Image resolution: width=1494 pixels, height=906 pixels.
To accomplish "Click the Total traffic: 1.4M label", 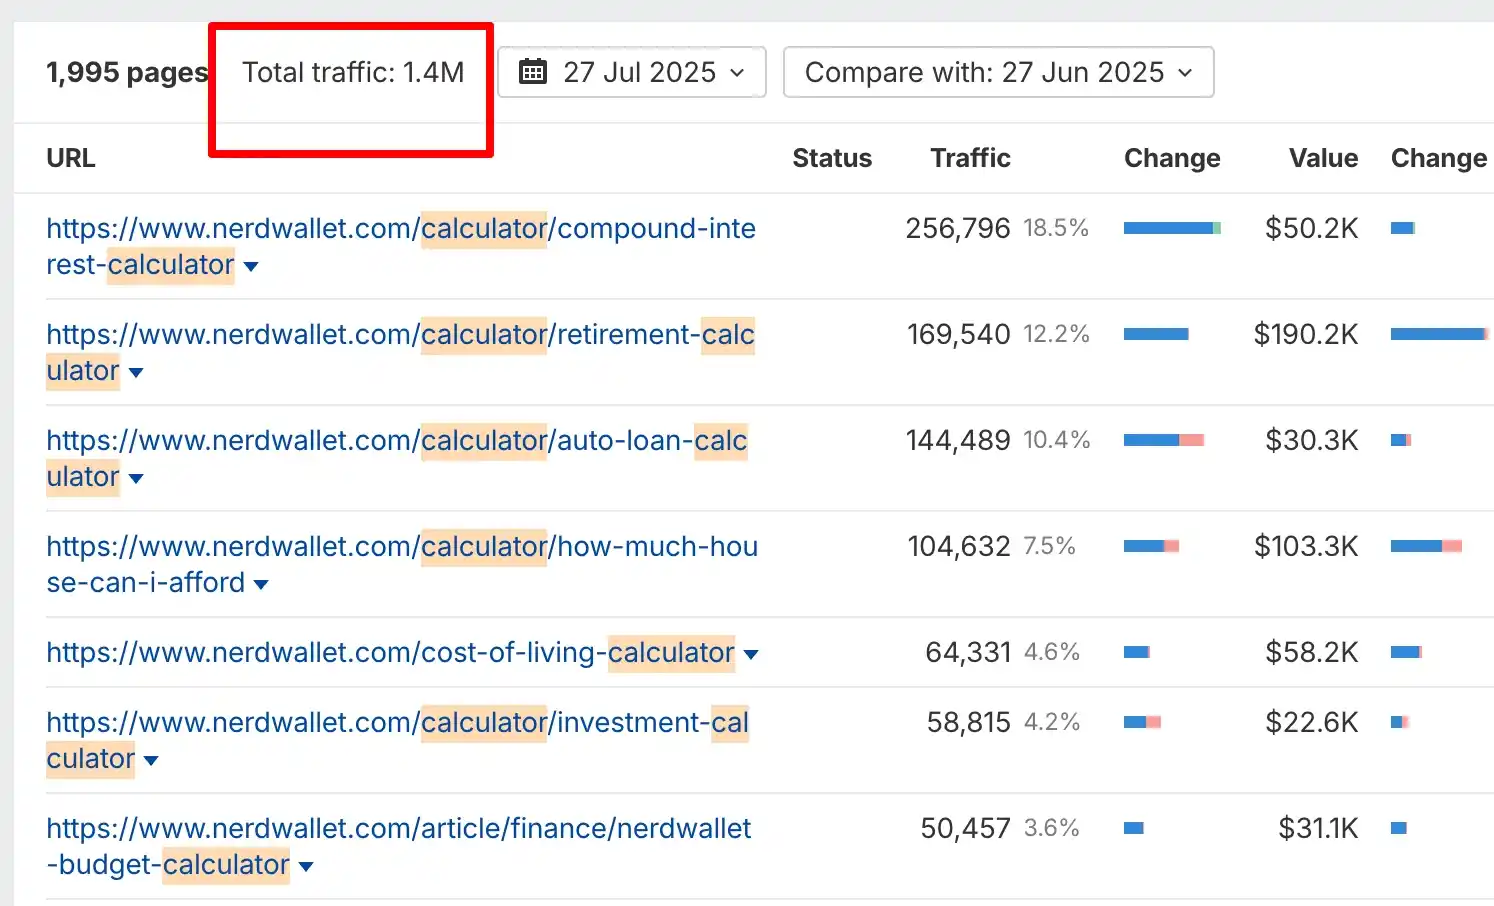I will [353, 72].
